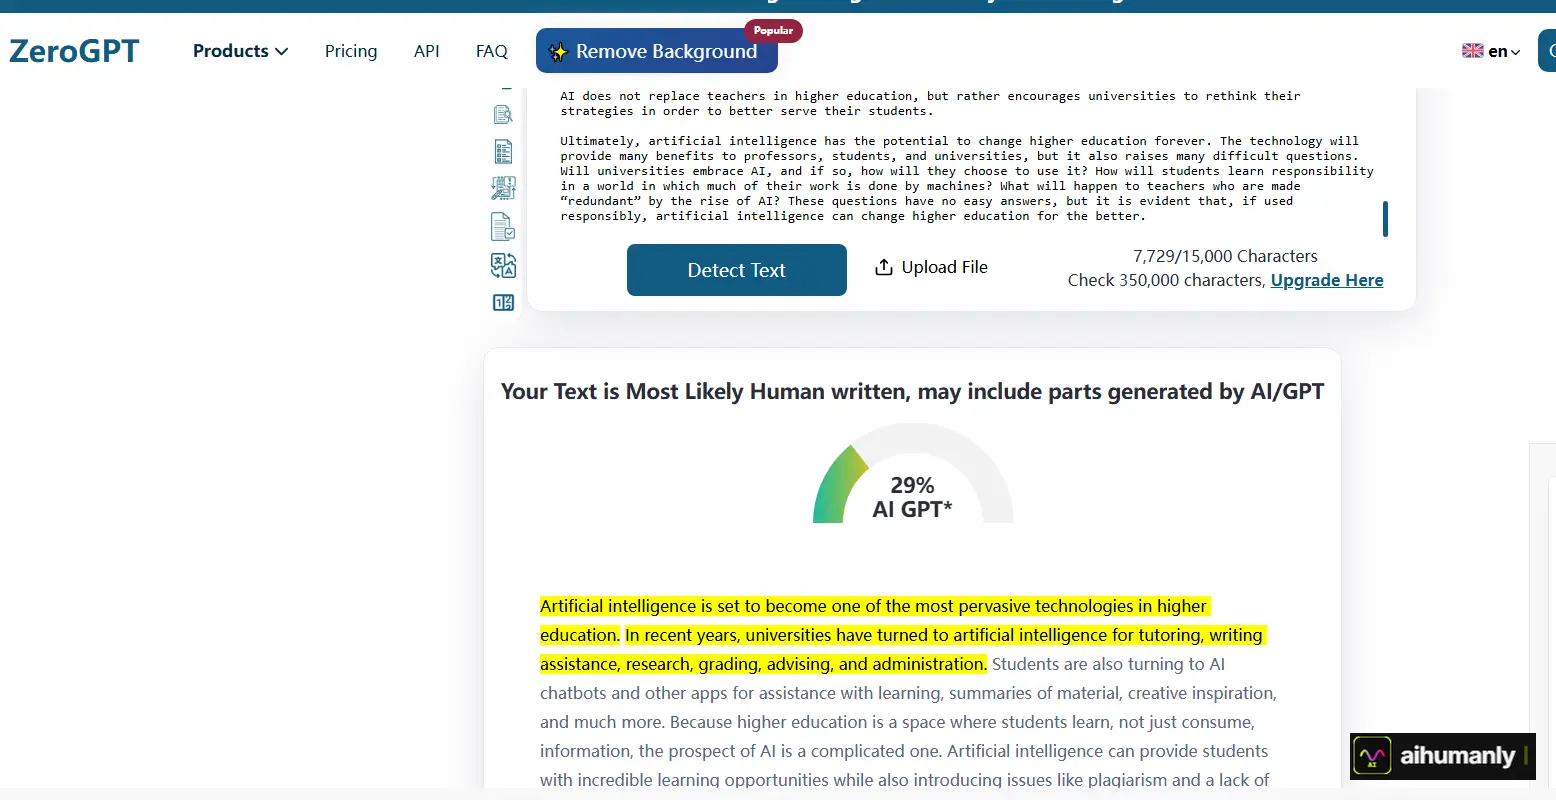
Task: Open the FAQ menu item
Action: (x=492, y=51)
